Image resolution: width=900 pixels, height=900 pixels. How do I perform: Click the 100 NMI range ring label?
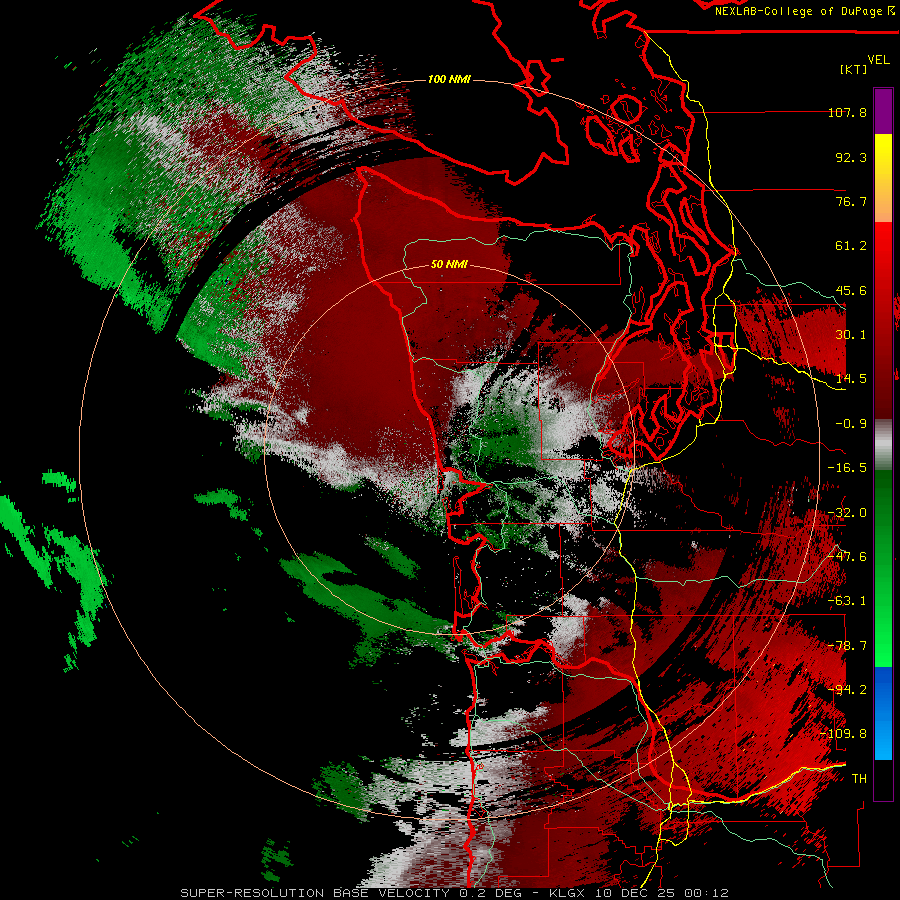point(449,79)
